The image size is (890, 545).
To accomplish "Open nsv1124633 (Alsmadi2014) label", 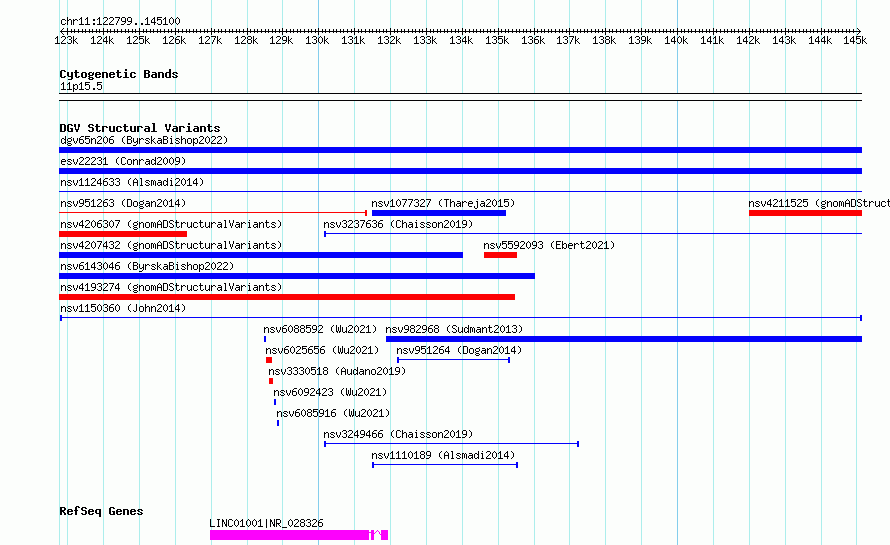I will tap(132, 182).
